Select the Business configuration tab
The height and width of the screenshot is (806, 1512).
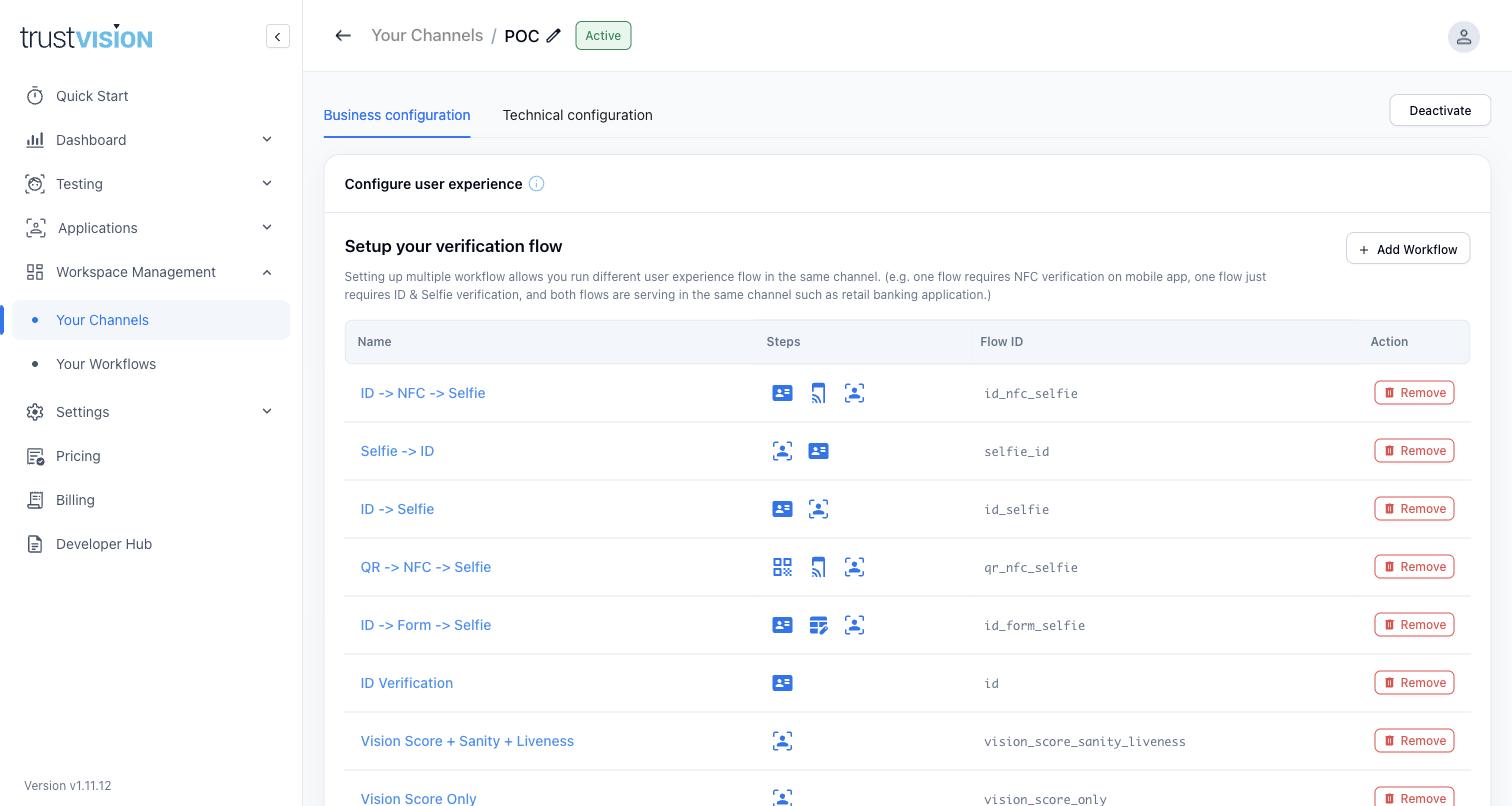pos(397,115)
